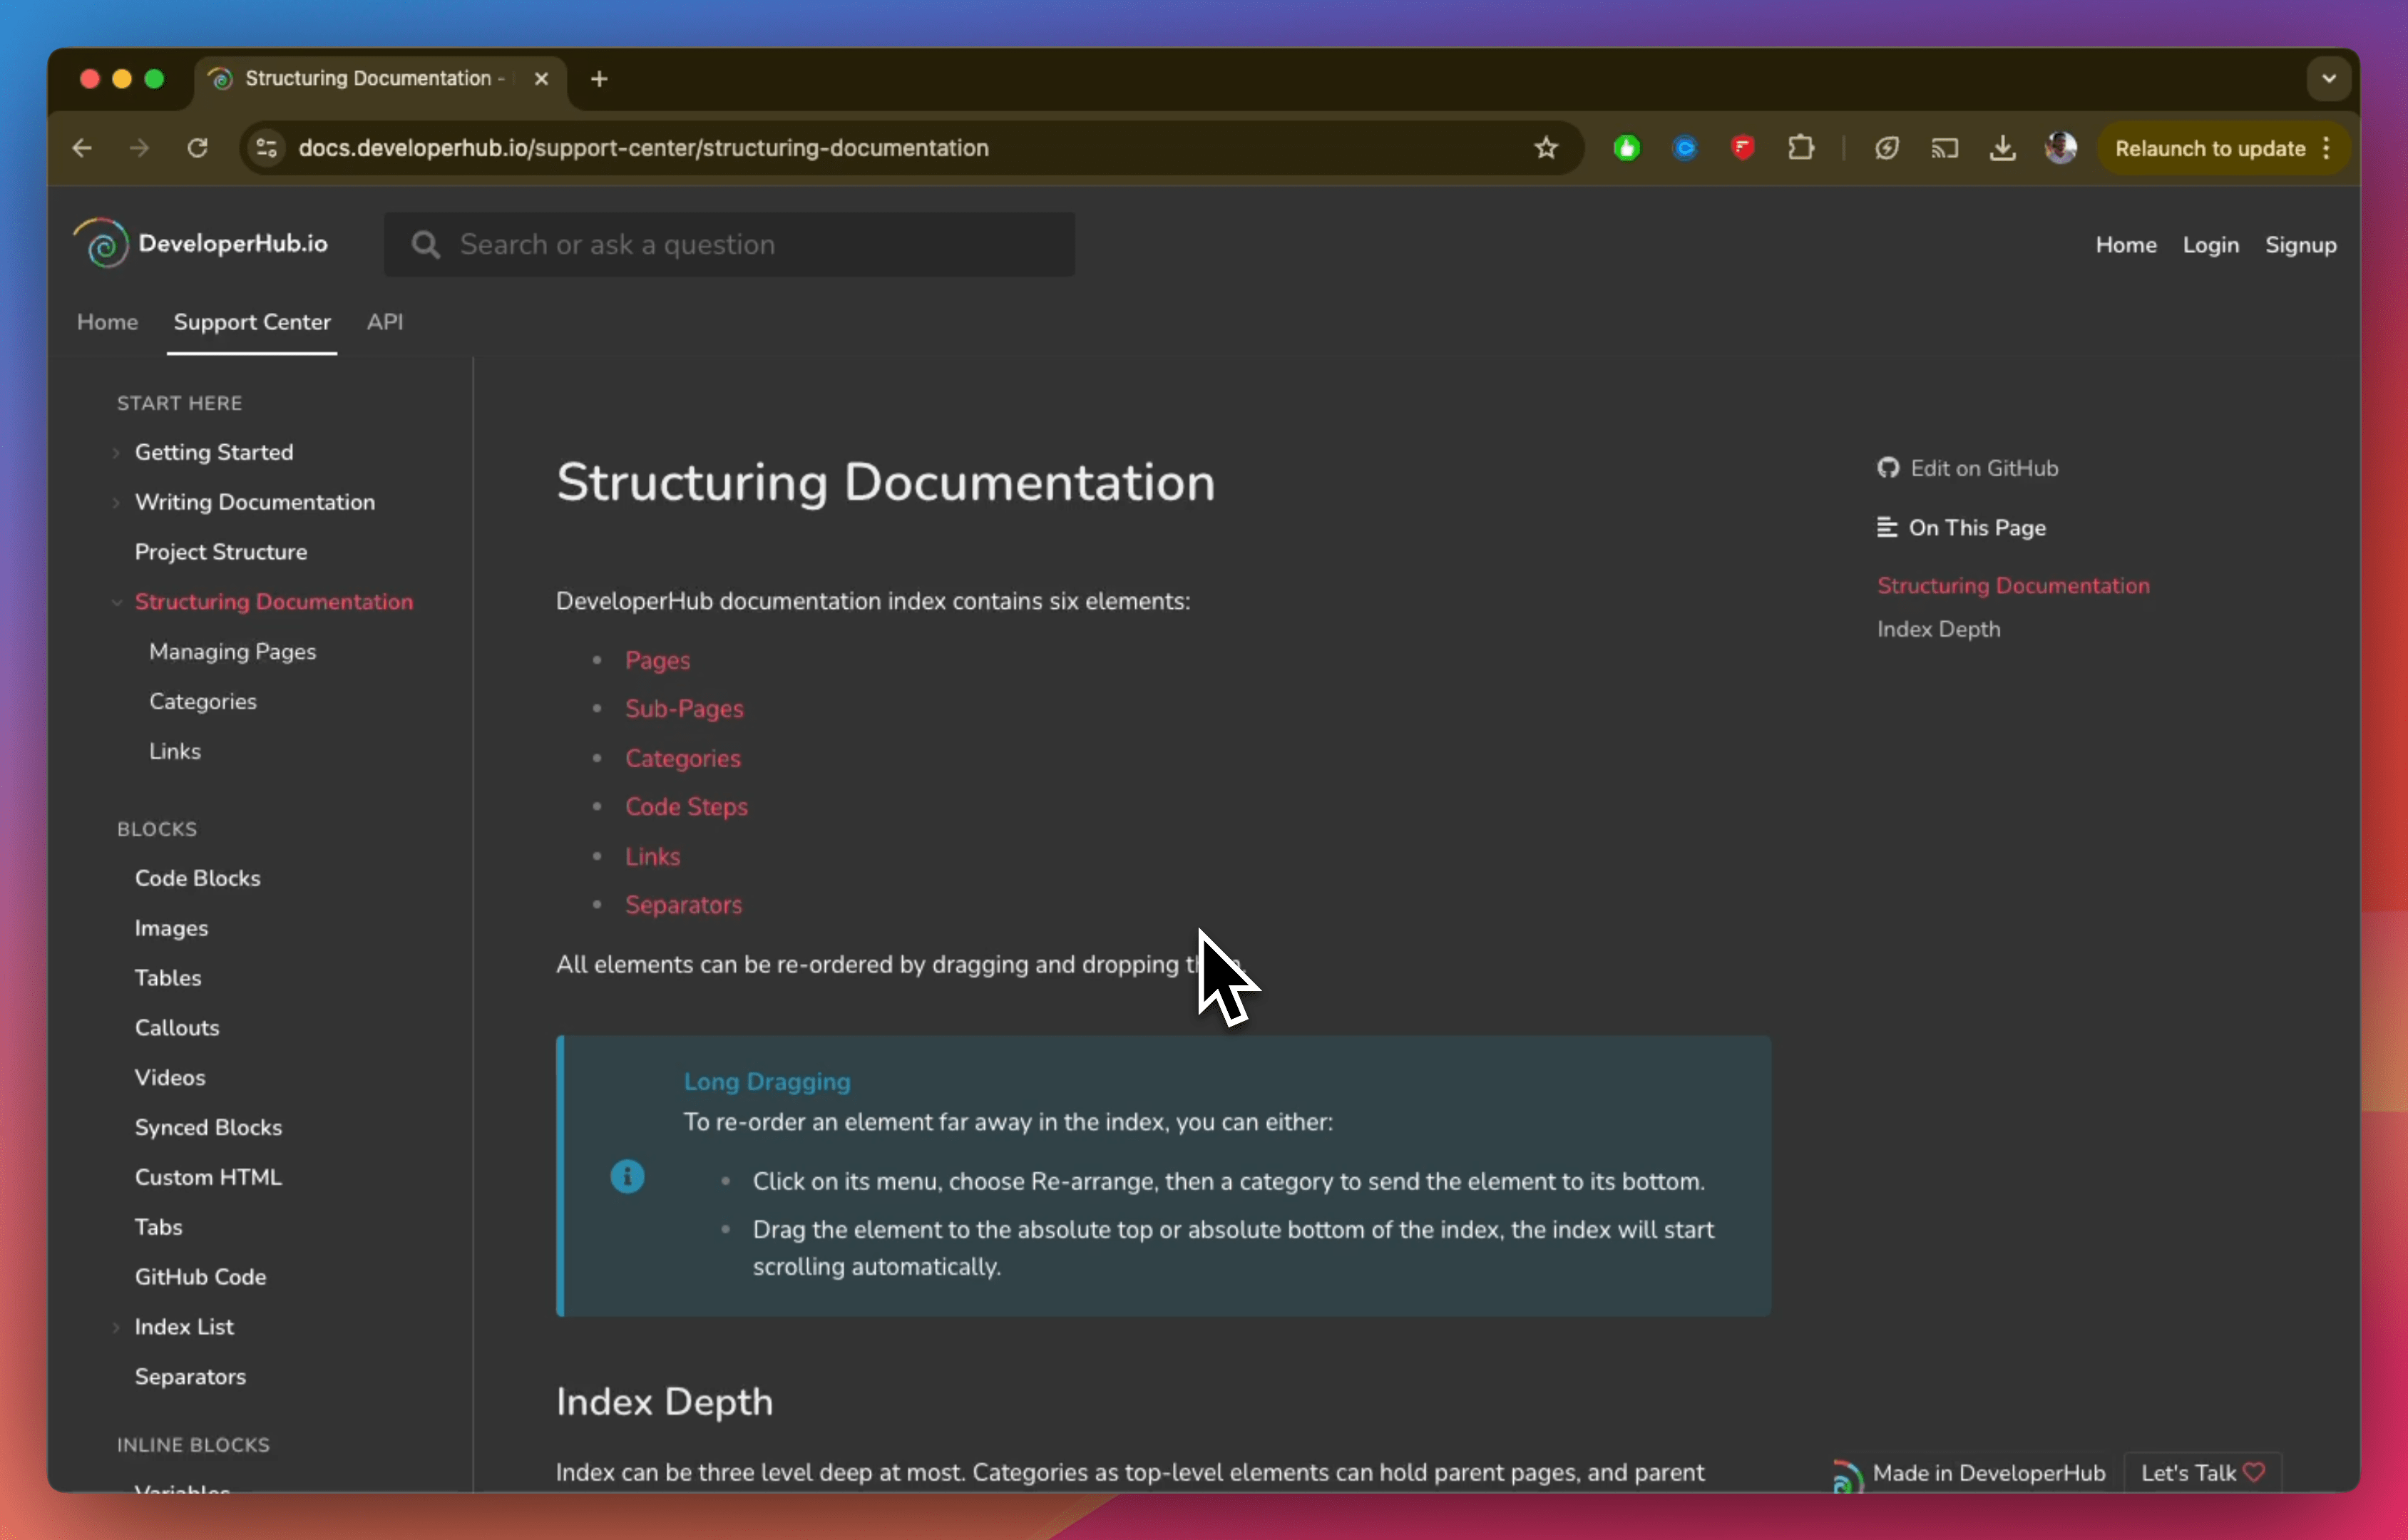Open the tab search dropdown chevron
2408x1540 pixels.
(2329, 78)
